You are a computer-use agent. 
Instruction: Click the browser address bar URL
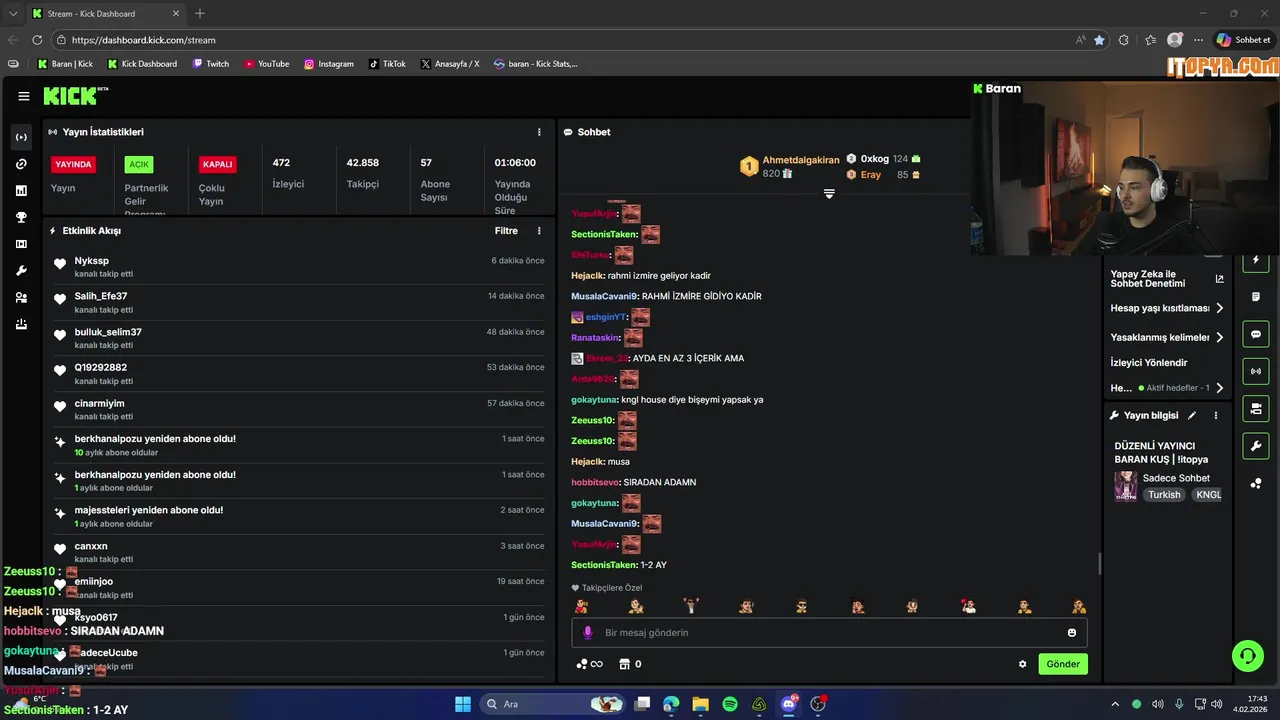tap(144, 40)
